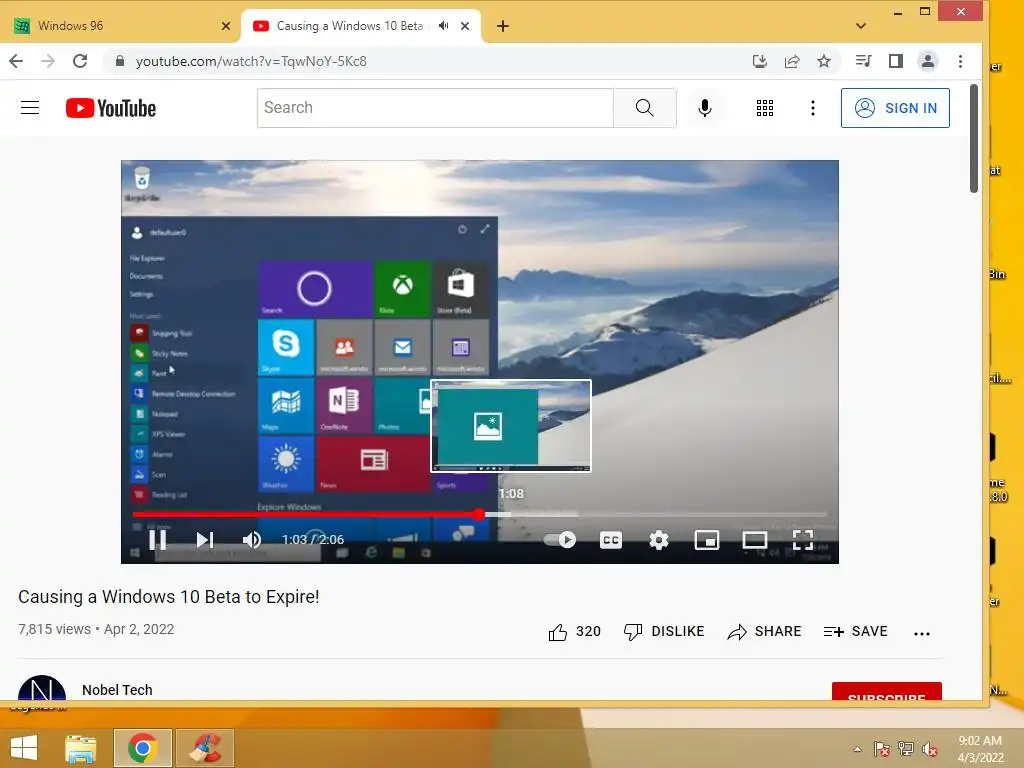Open the player settings gear
The width and height of the screenshot is (1024, 768).
click(x=659, y=539)
